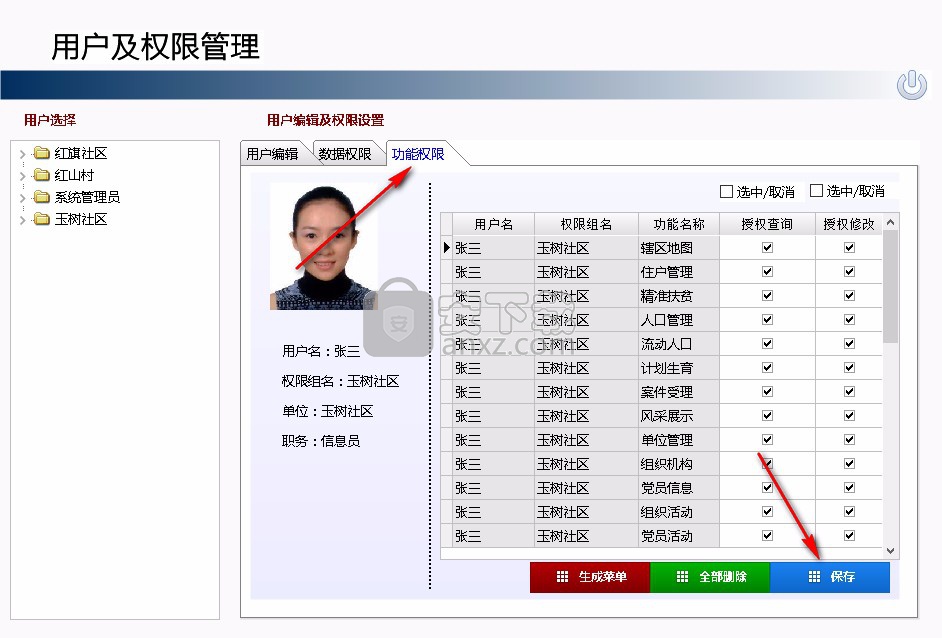Uncheck 授权修改 for 案件受理
This screenshot has width=942, height=638.
[849, 392]
